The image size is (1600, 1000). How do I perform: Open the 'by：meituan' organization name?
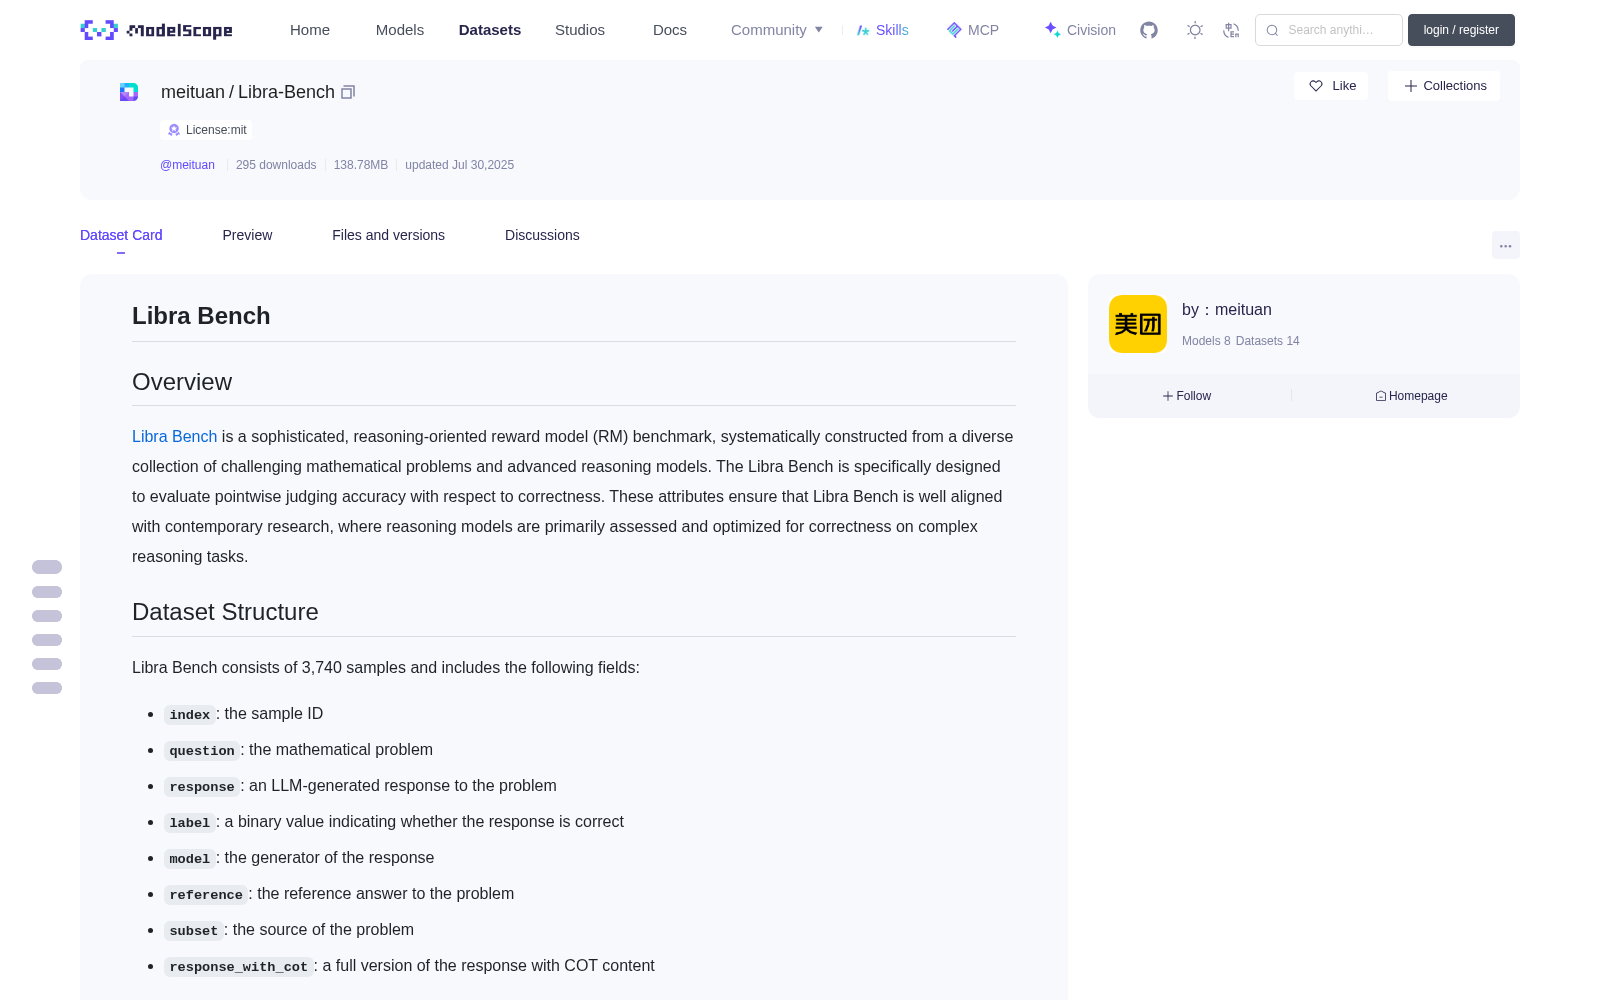[x=1227, y=310]
